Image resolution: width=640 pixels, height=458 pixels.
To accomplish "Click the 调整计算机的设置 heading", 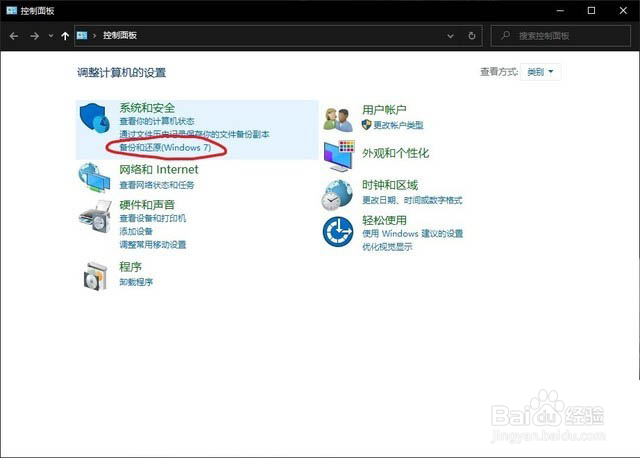I will (x=122, y=73).
